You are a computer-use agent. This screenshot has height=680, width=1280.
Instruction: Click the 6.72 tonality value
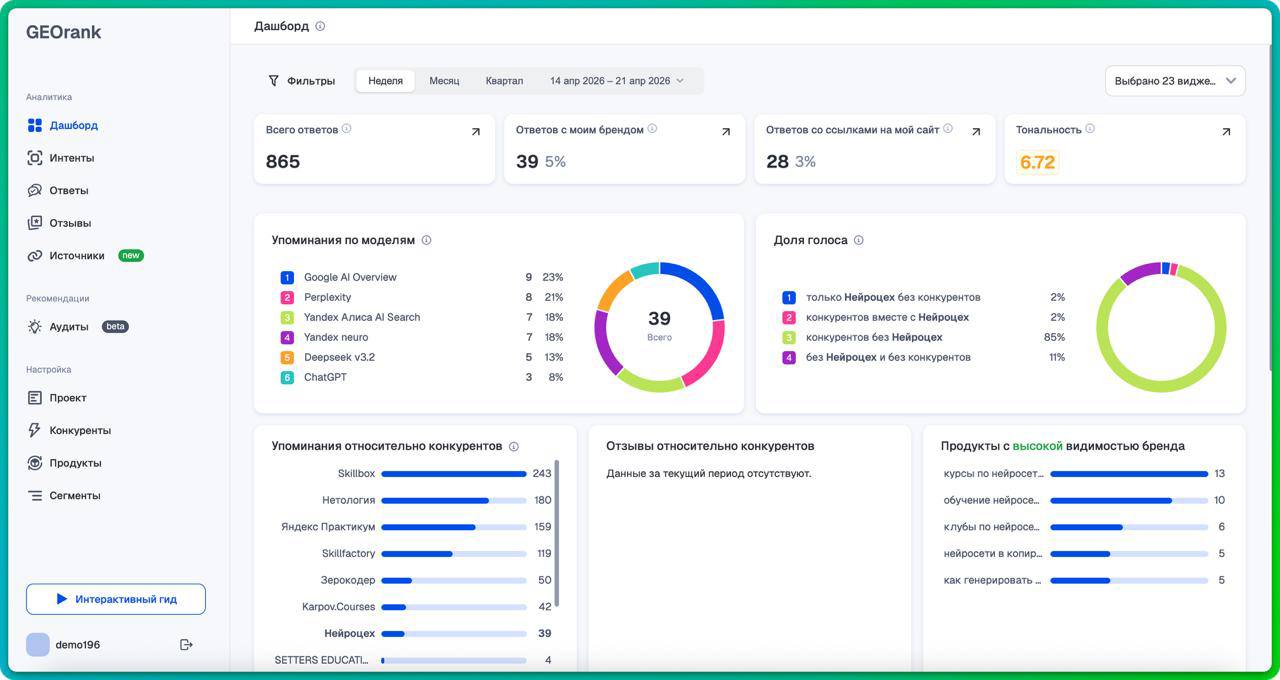[x=1037, y=162]
